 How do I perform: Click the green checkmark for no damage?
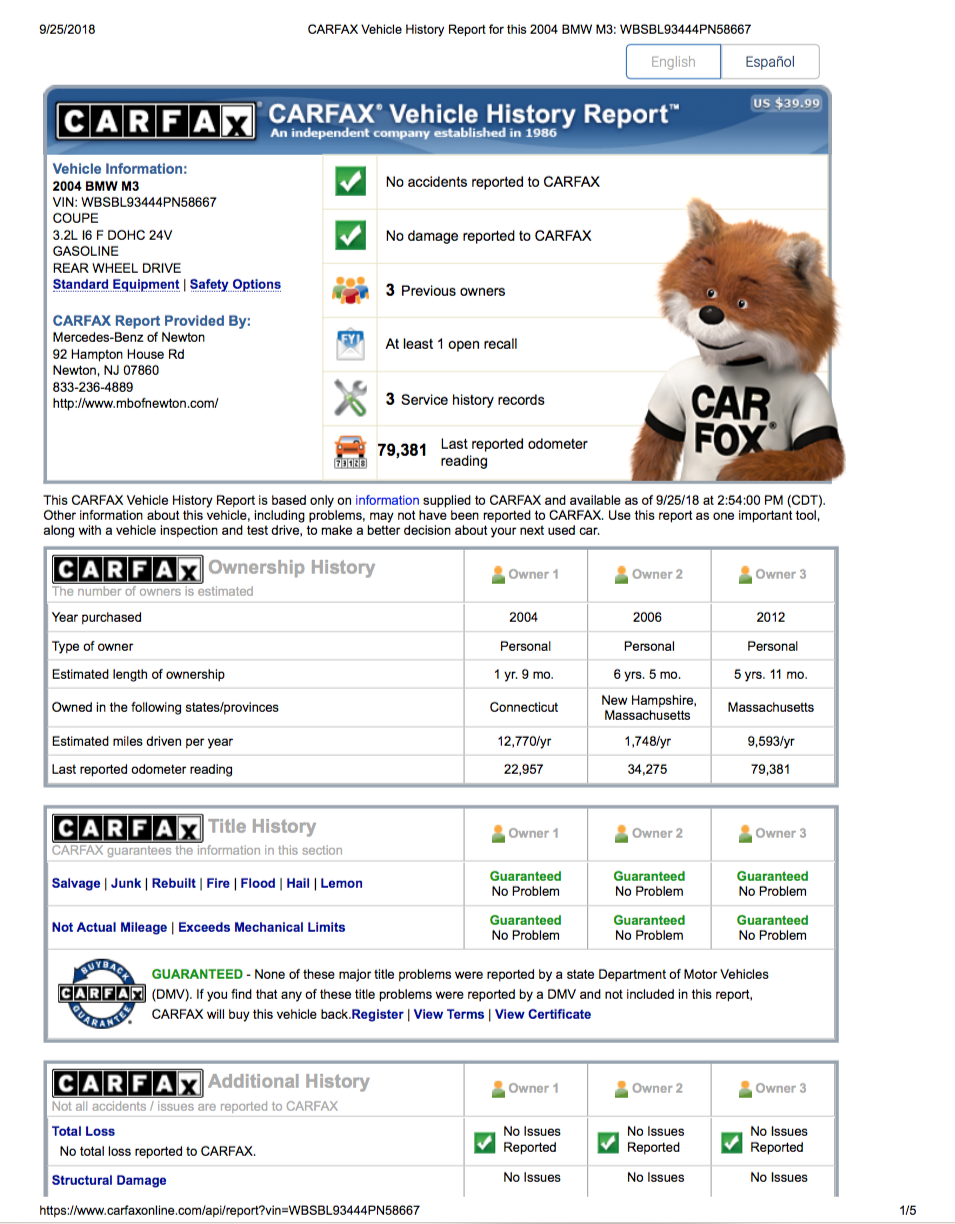point(348,236)
